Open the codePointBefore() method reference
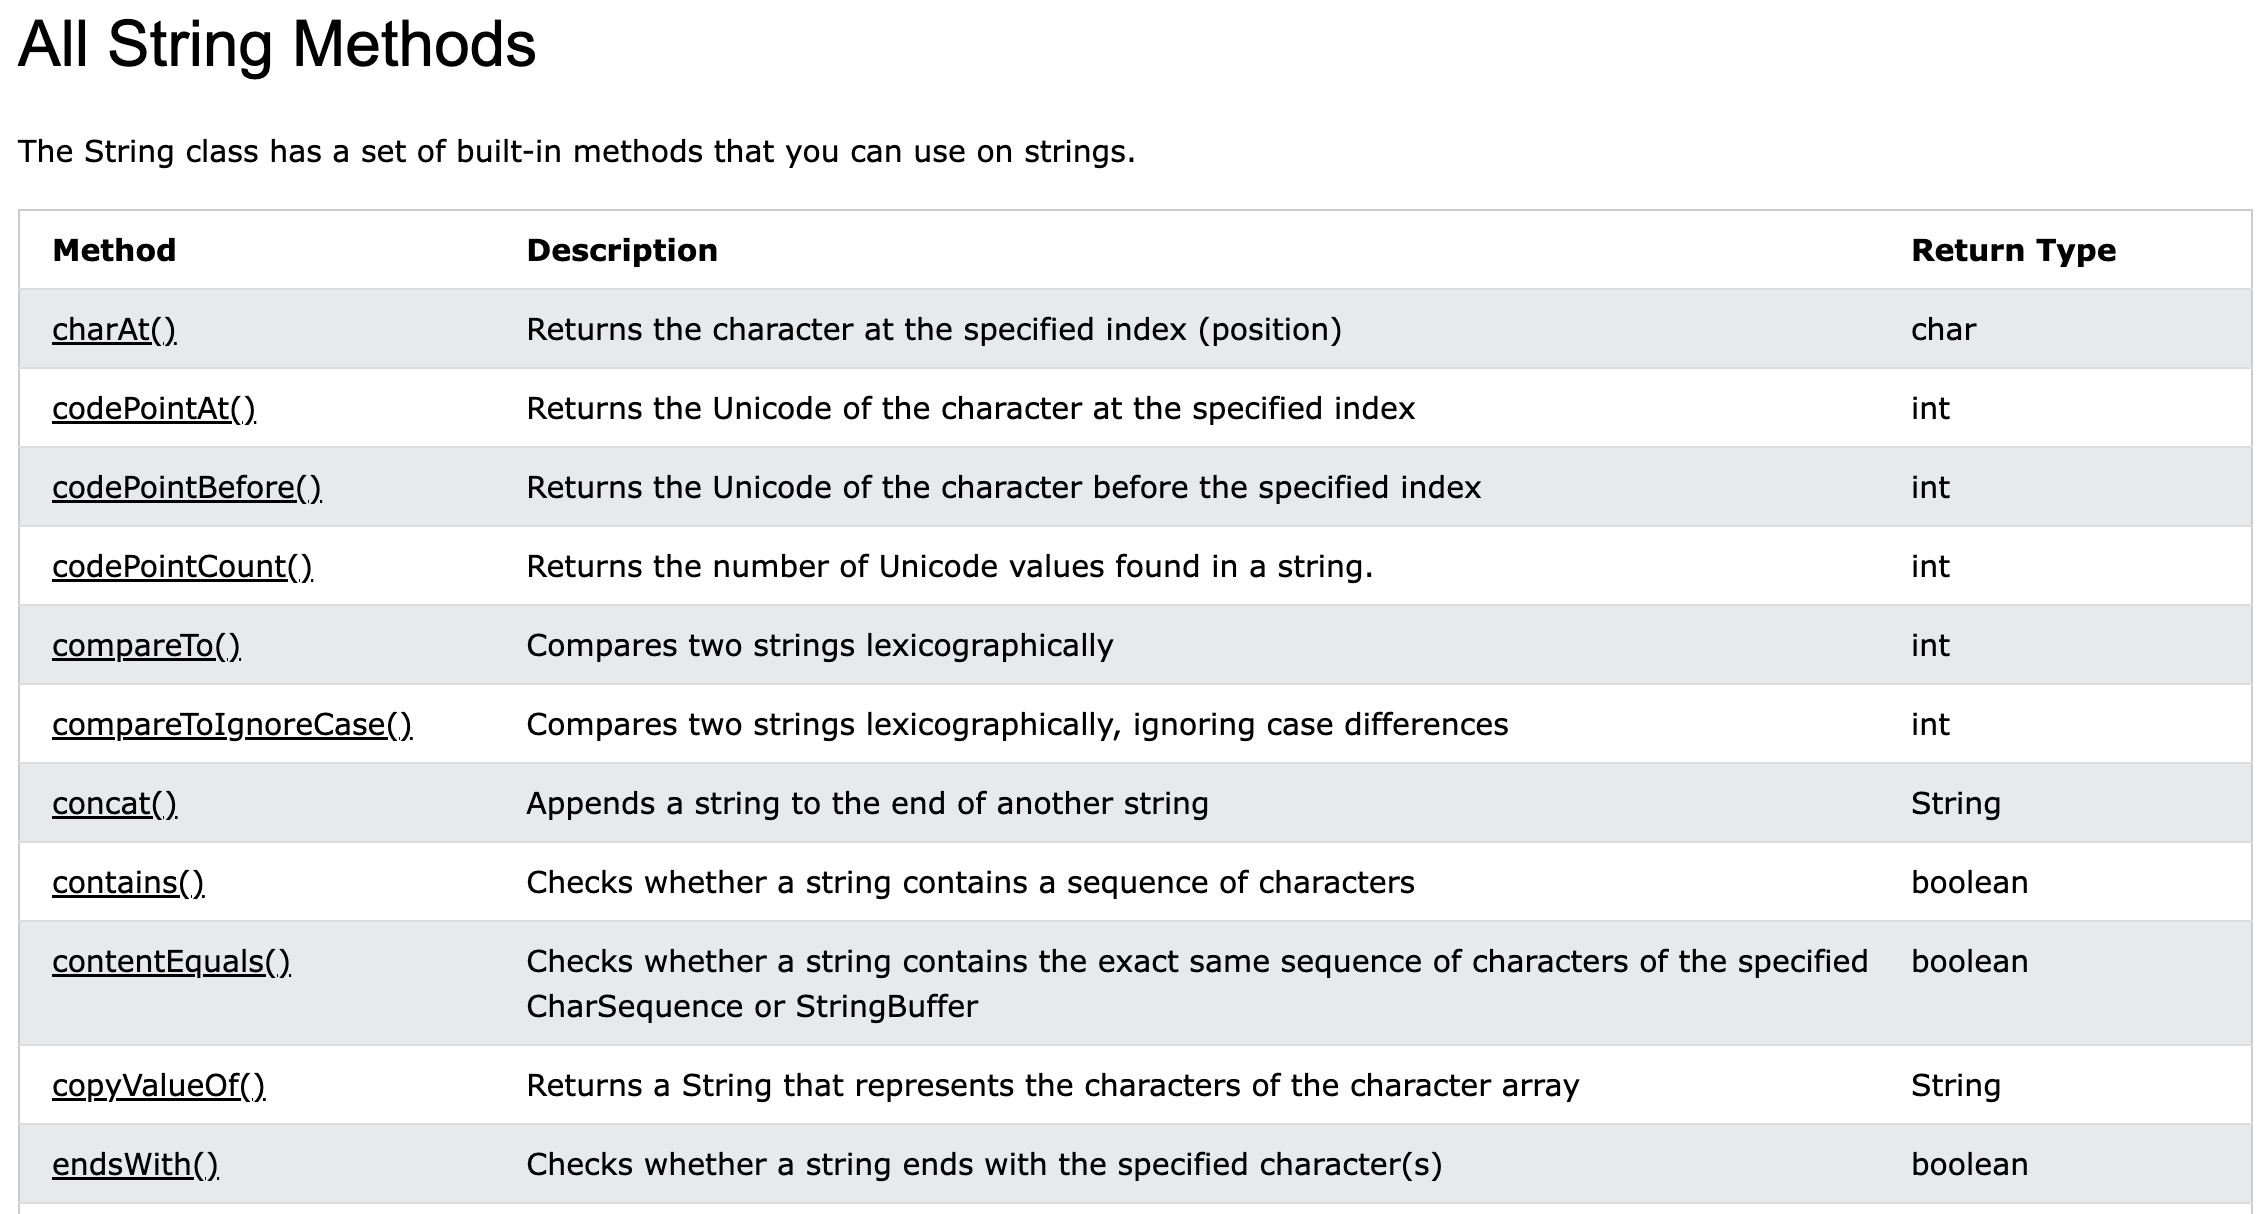 pyautogui.click(x=187, y=487)
